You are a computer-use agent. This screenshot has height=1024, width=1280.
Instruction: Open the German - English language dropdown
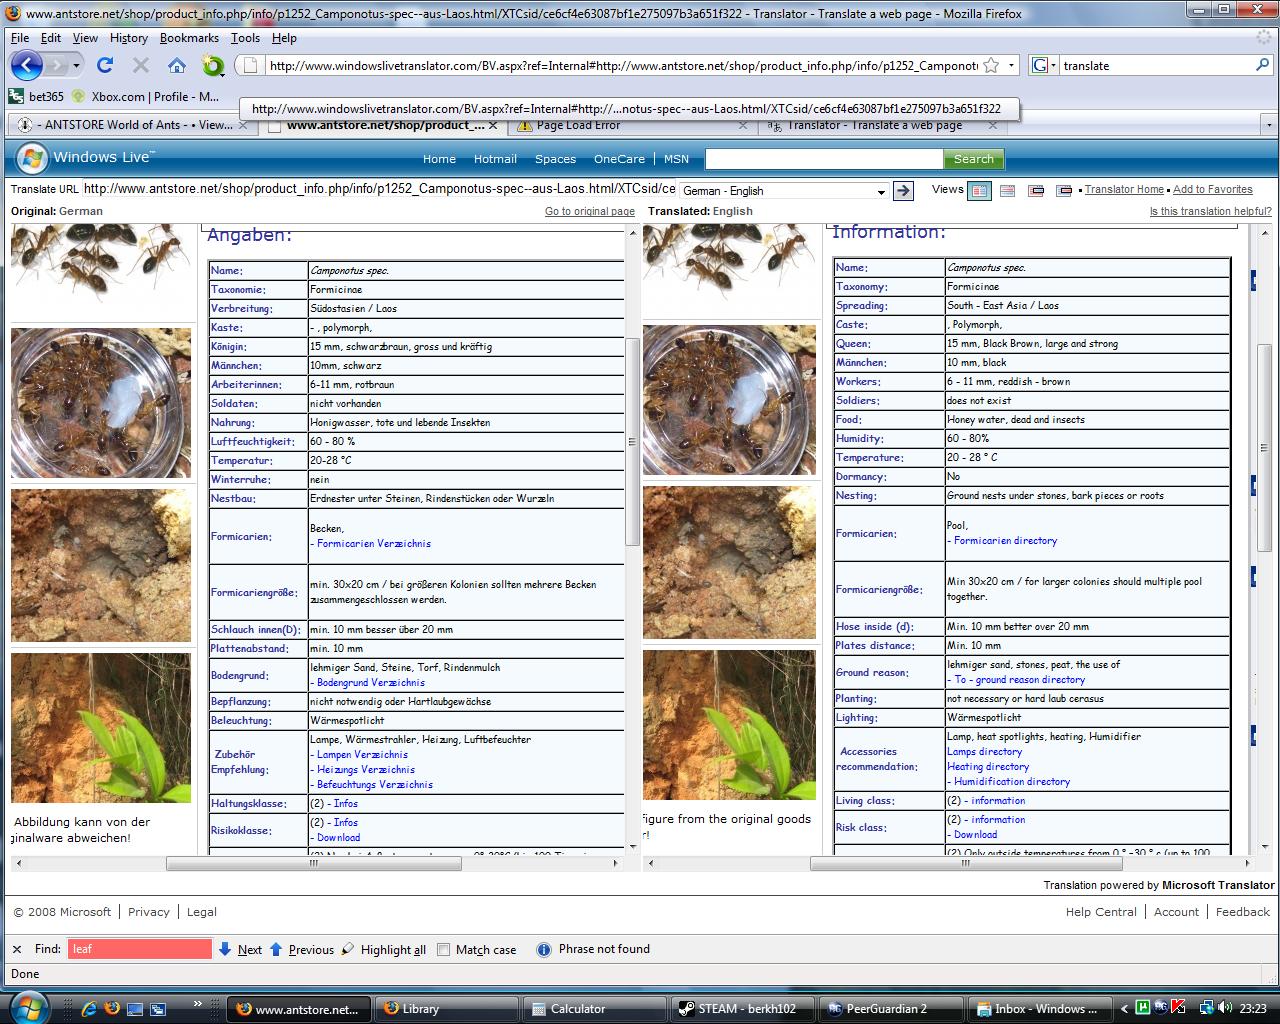pyautogui.click(x=784, y=191)
